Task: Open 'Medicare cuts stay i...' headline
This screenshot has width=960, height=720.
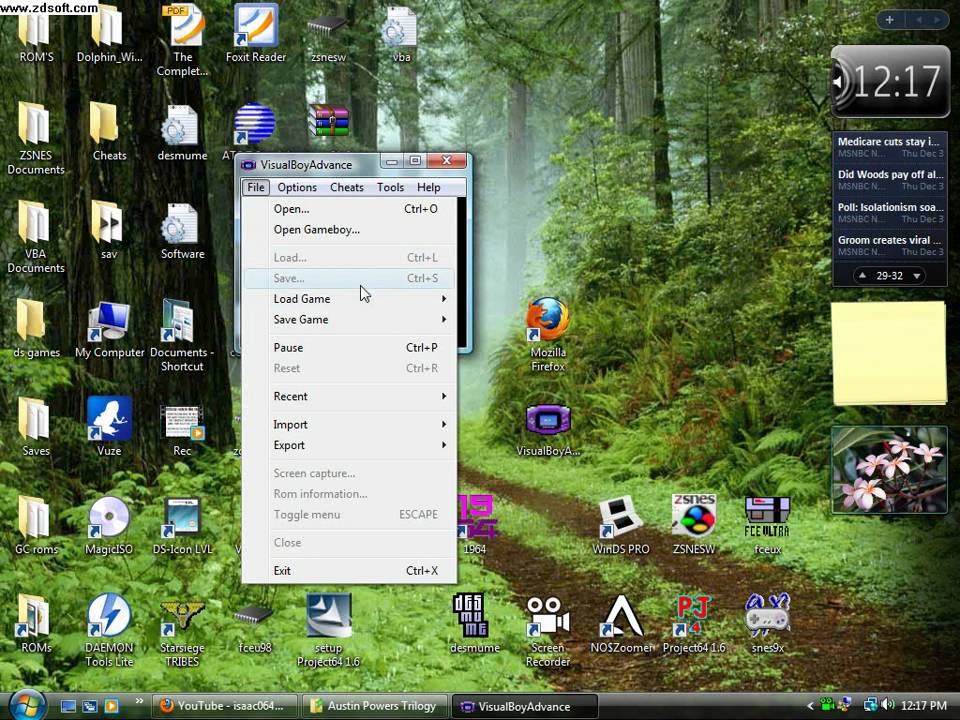Action: 890,147
